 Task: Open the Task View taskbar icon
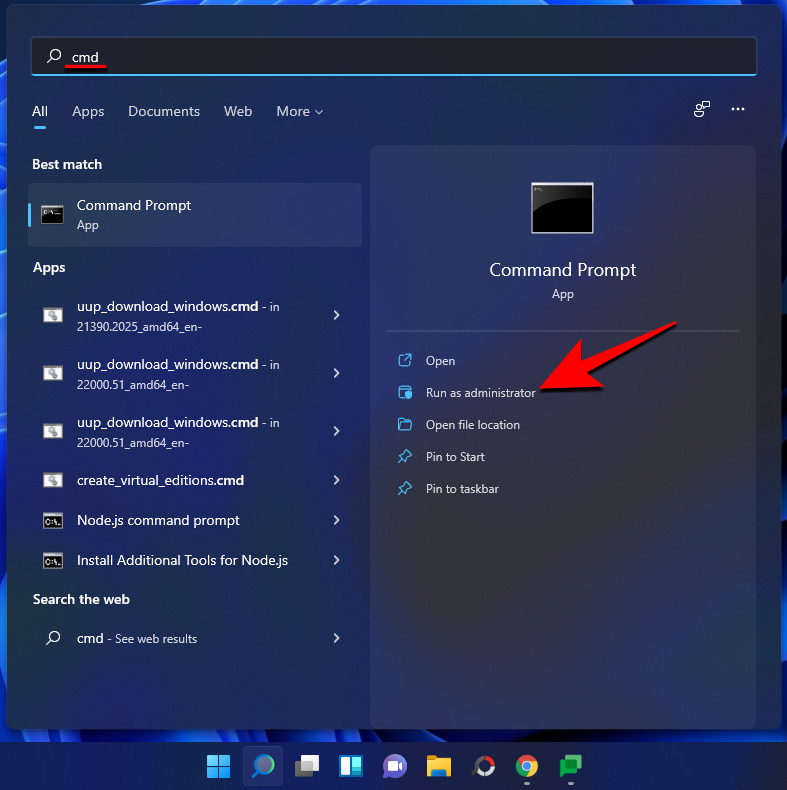[x=306, y=766]
